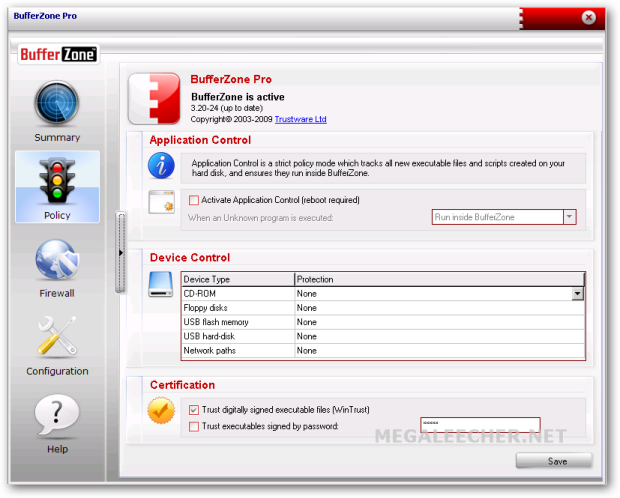The width and height of the screenshot is (620, 498).
Task: Switch to the Help section label
Action: coord(57,449)
